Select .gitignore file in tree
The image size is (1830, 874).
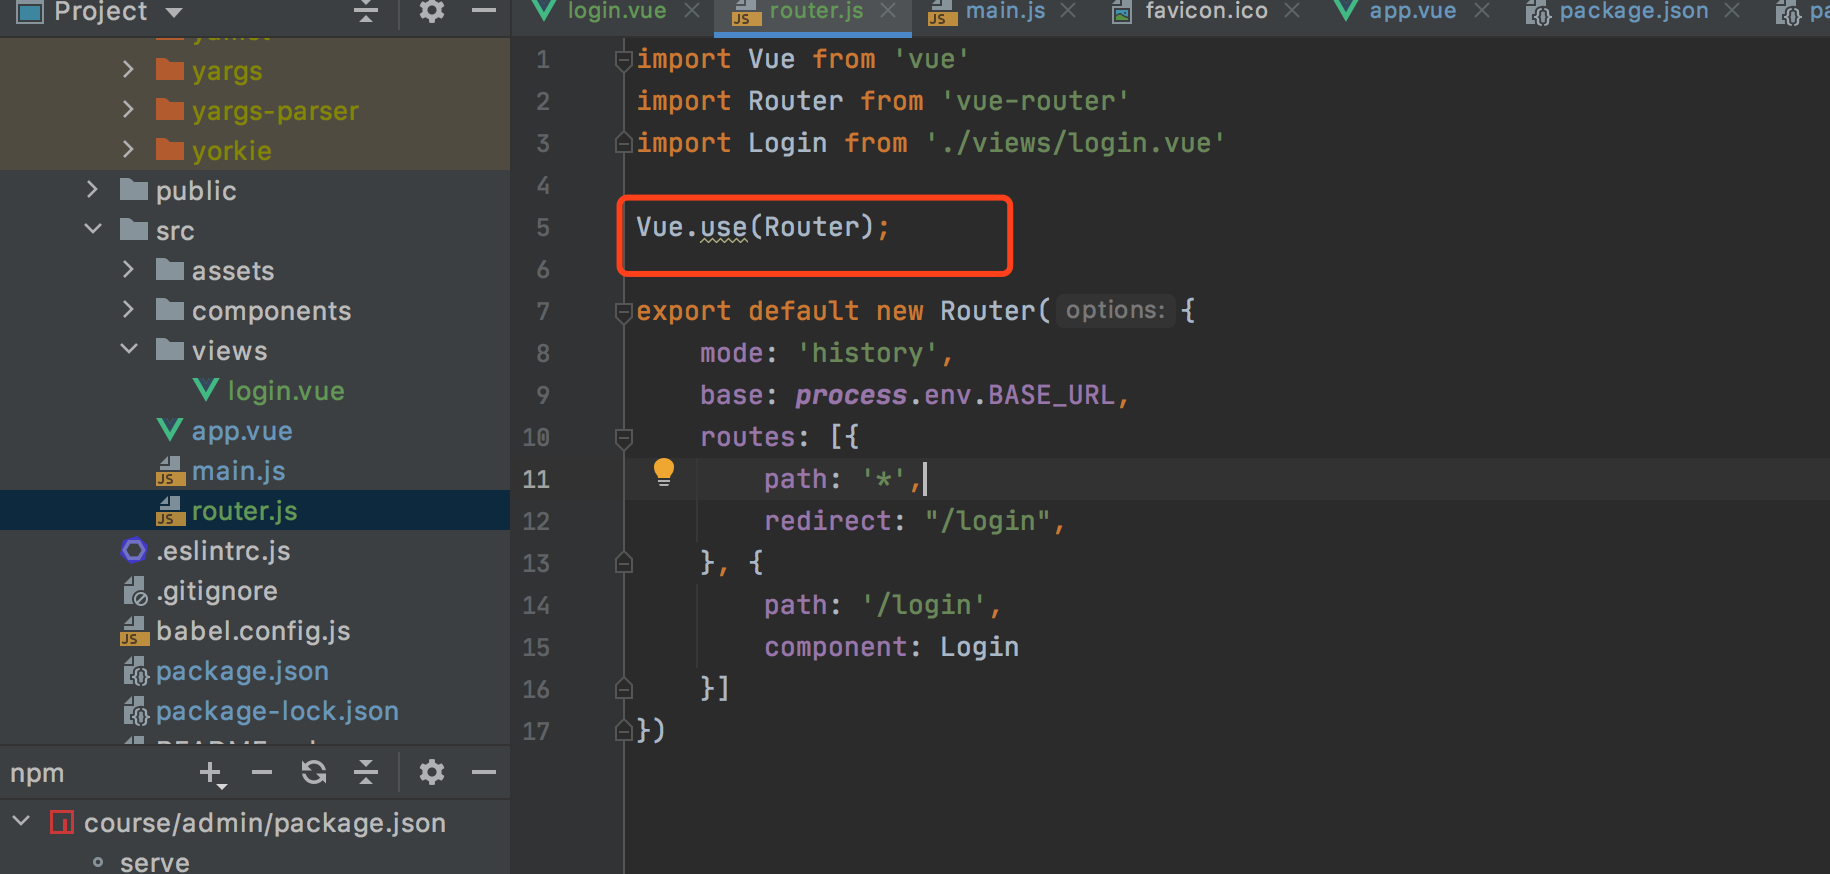point(217,591)
